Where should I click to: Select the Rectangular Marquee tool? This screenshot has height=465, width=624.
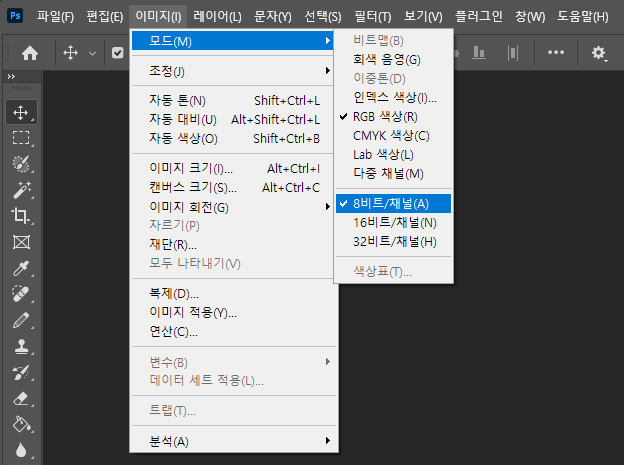point(21,138)
